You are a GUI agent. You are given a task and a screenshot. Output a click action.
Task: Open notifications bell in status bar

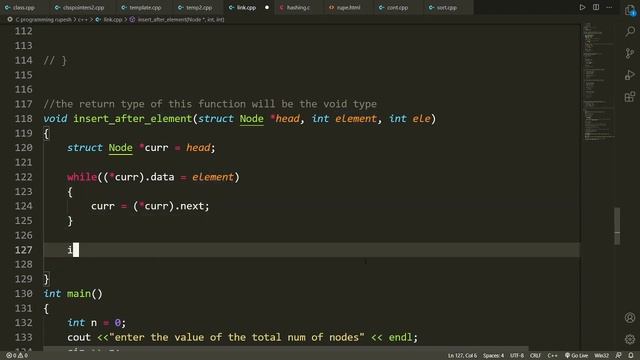pos(631,356)
